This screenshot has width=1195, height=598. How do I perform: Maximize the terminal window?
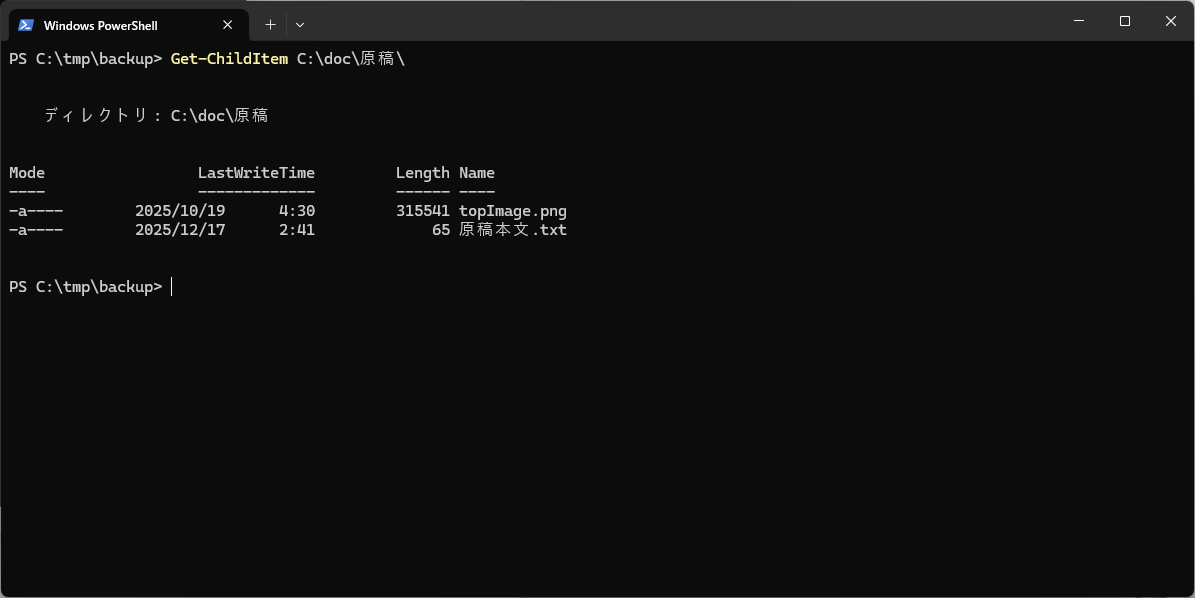(x=1125, y=21)
